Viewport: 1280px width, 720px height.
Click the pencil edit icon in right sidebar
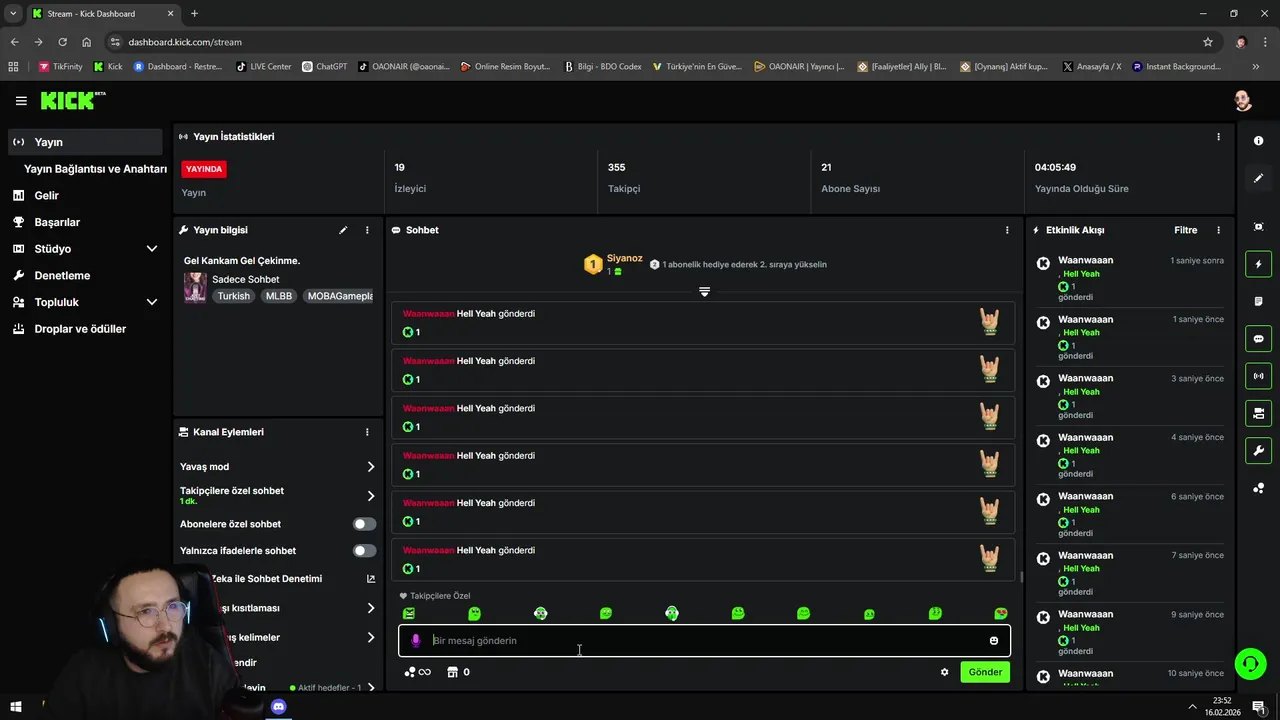point(1258,178)
